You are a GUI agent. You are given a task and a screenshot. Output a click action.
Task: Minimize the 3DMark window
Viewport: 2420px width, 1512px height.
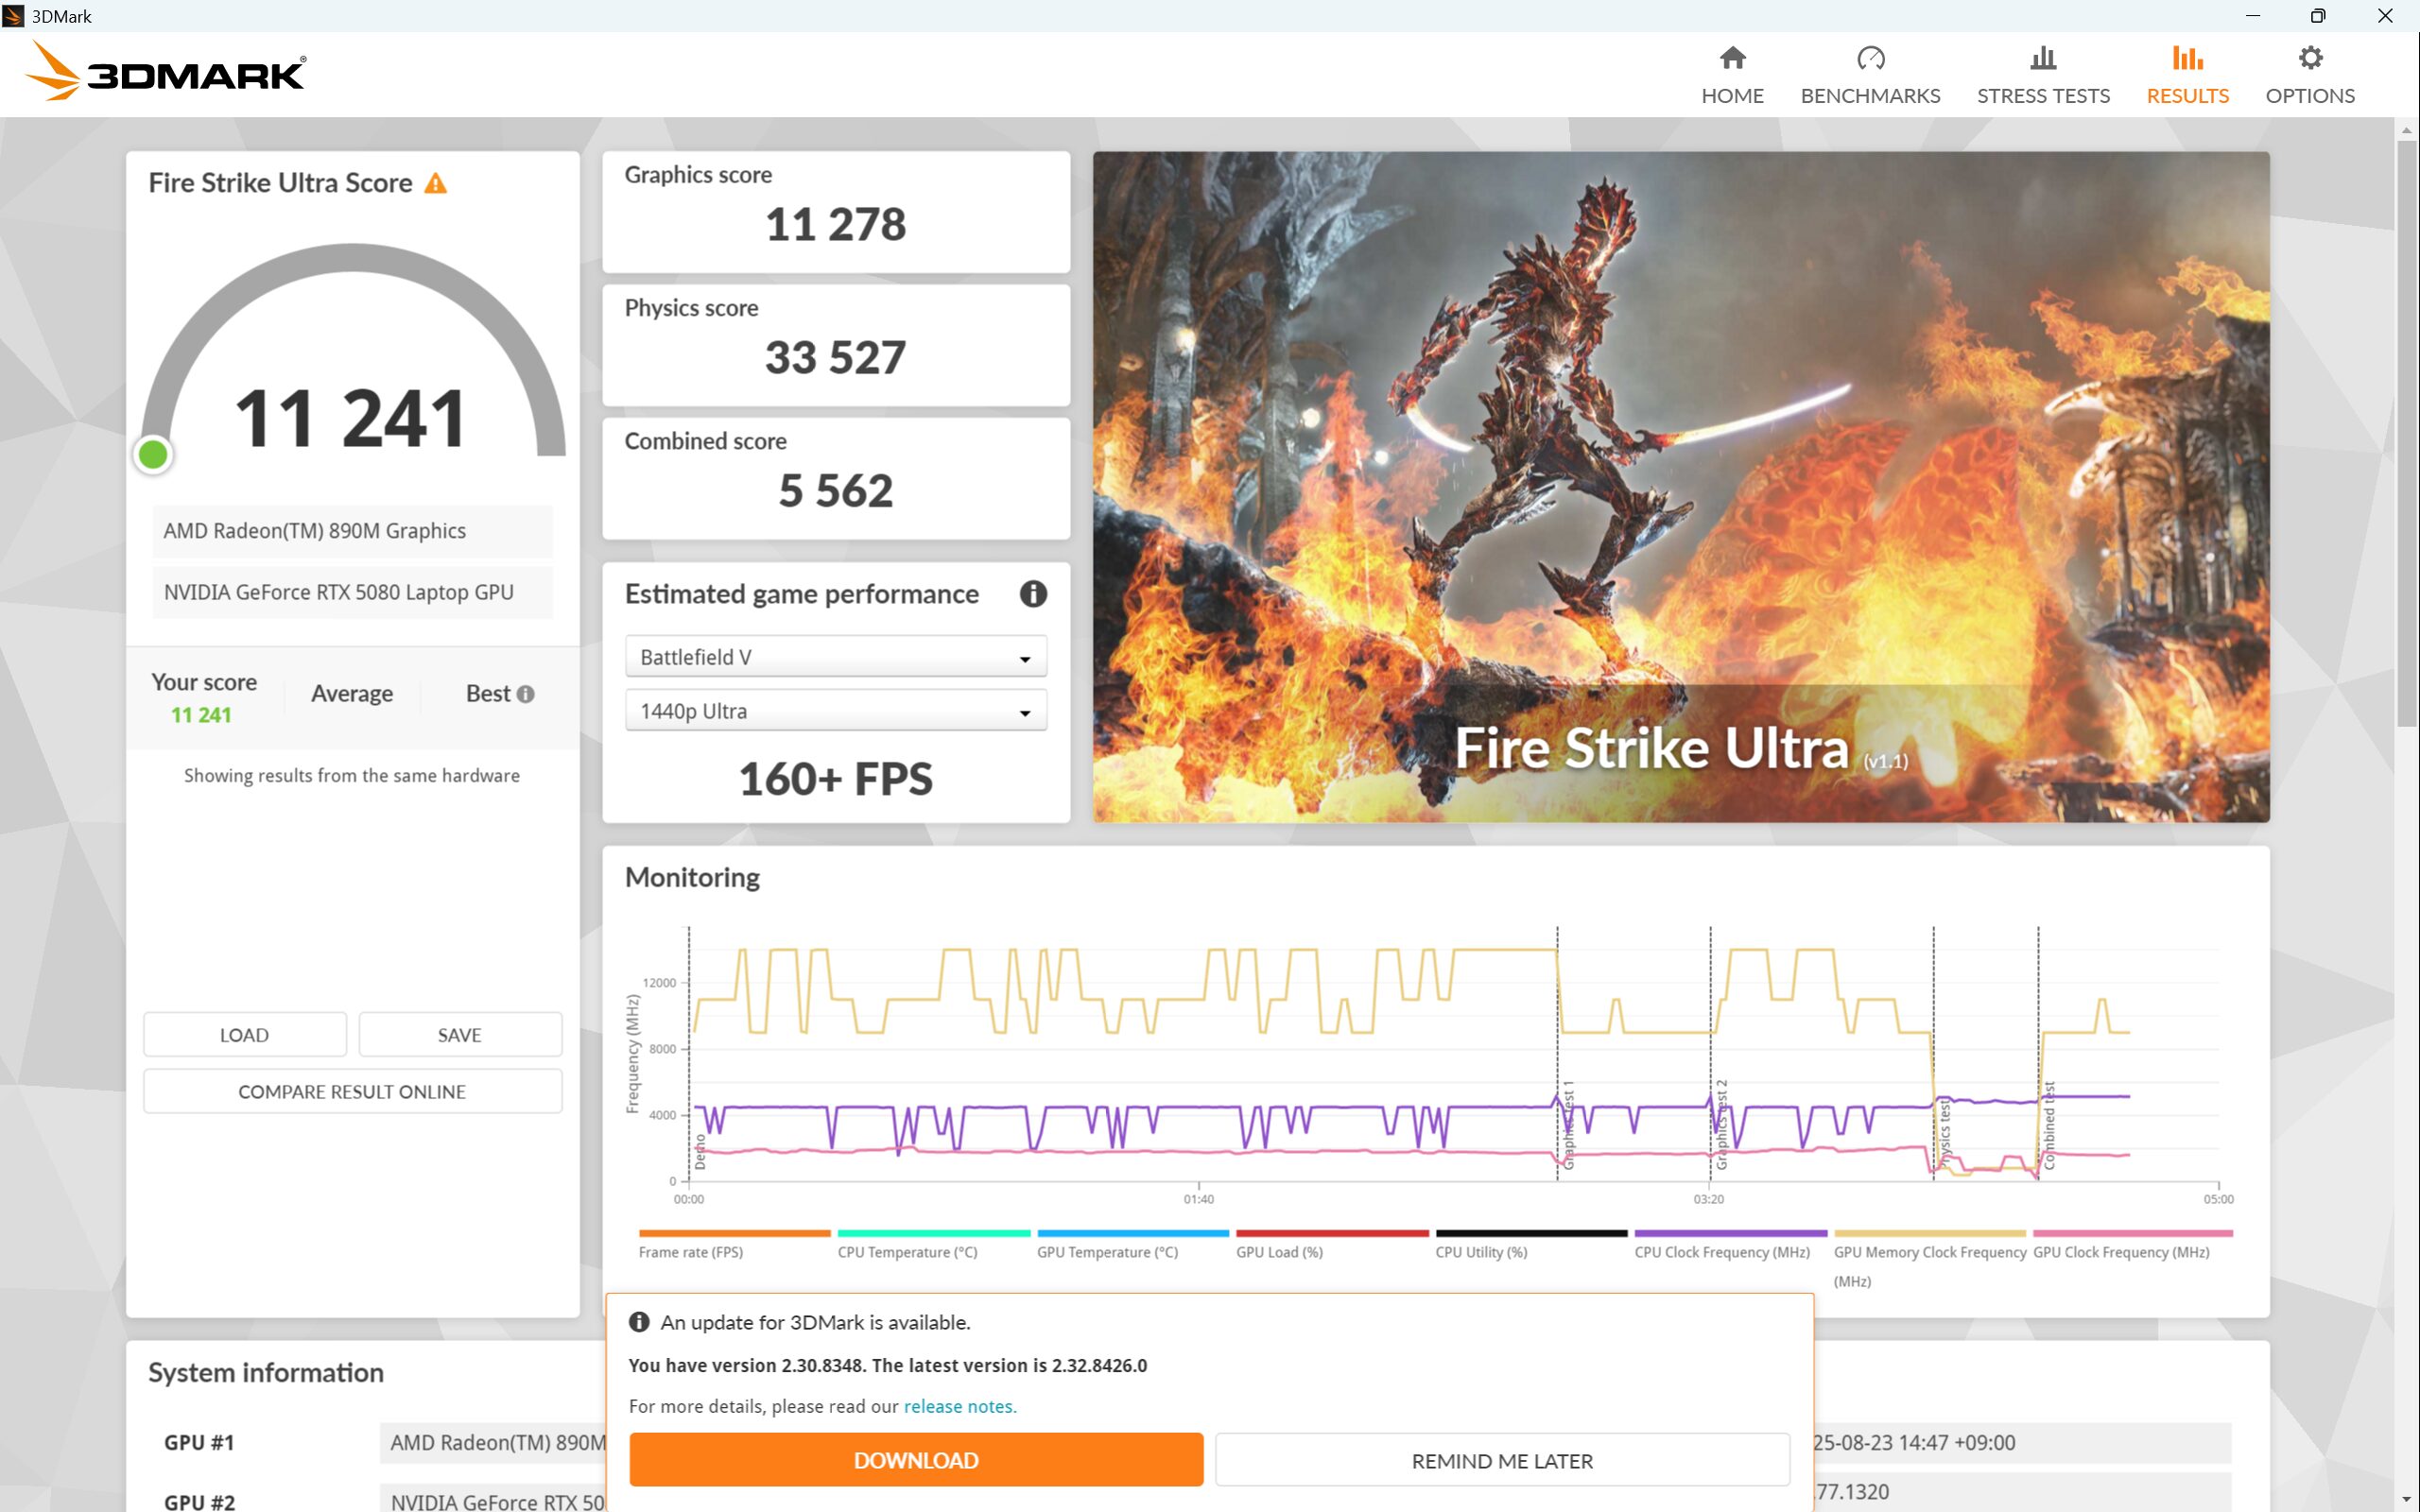pyautogui.click(x=2253, y=16)
